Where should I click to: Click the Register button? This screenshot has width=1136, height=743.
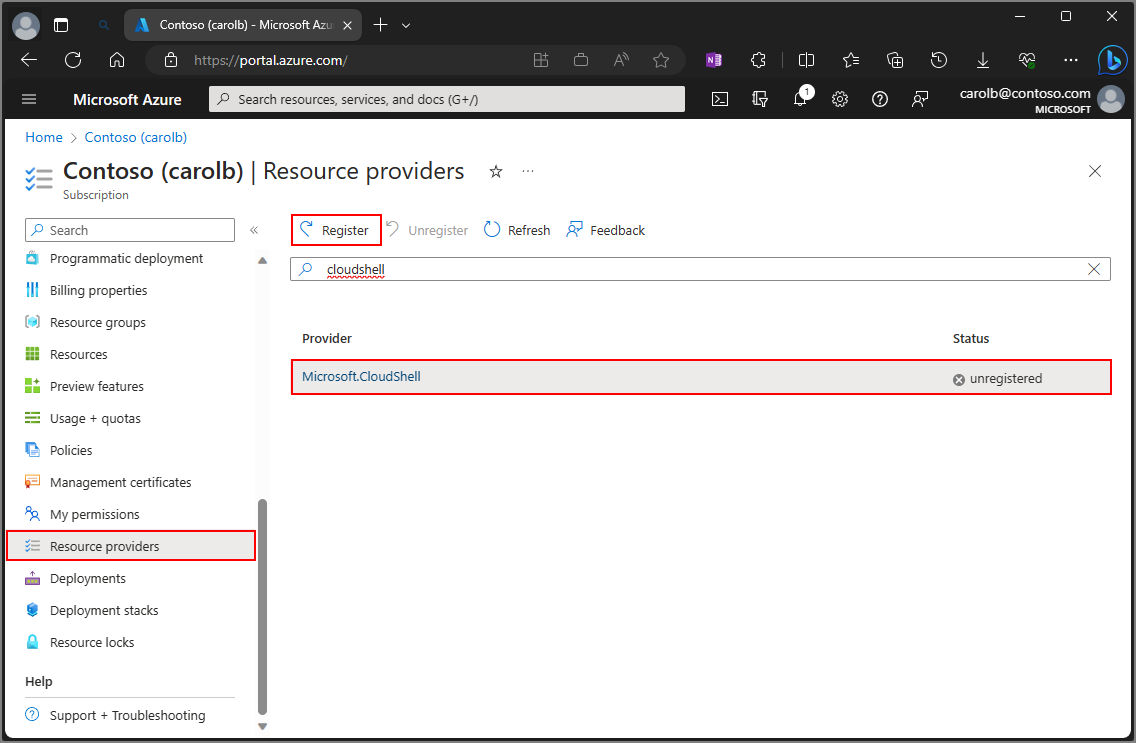tap(335, 230)
